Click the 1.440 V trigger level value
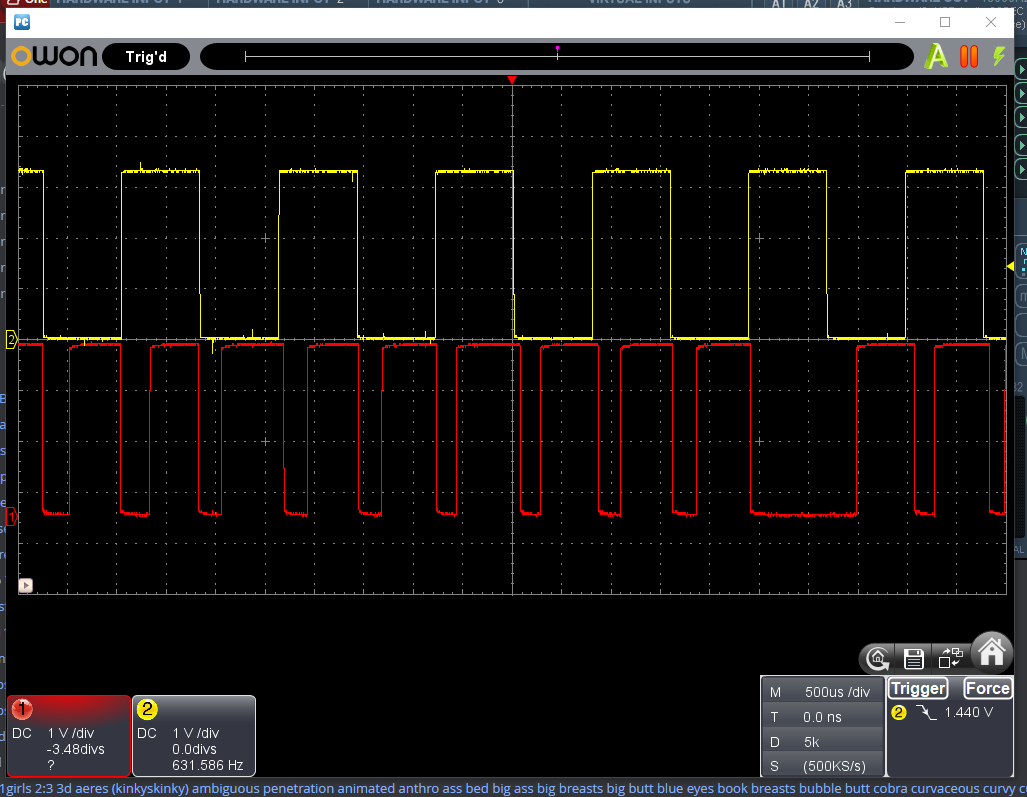The width and height of the screenshot is (1027, 797). point(969,713)
